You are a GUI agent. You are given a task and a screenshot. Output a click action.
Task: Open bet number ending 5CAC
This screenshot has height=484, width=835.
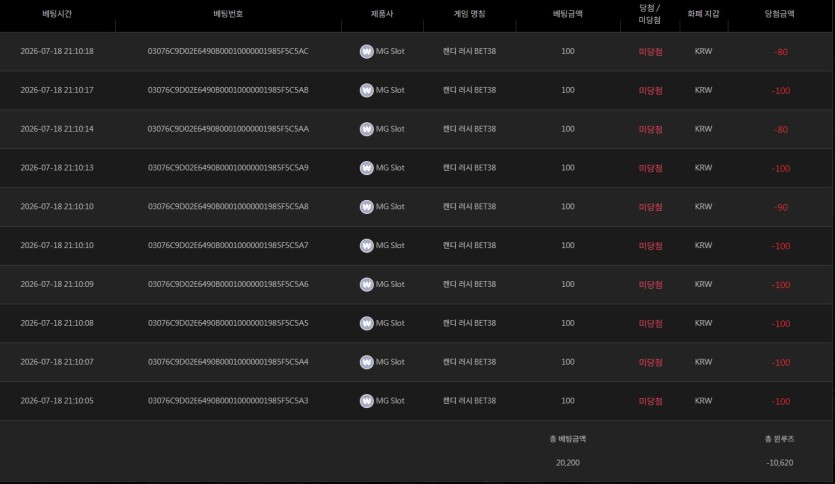228,51
